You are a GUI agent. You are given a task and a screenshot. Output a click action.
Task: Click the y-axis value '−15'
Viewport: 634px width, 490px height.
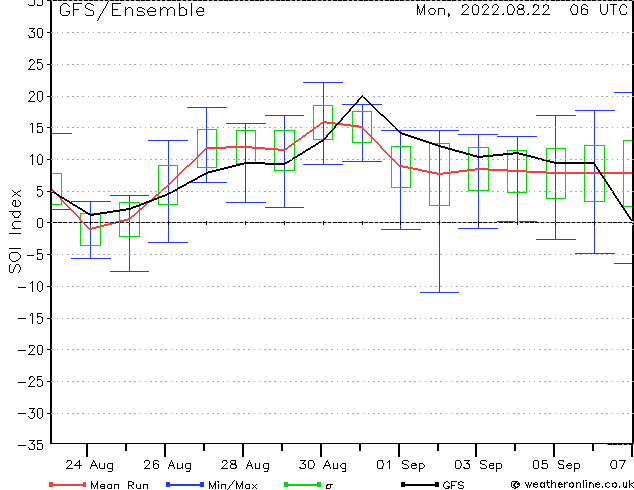click(x=30, y=319)
